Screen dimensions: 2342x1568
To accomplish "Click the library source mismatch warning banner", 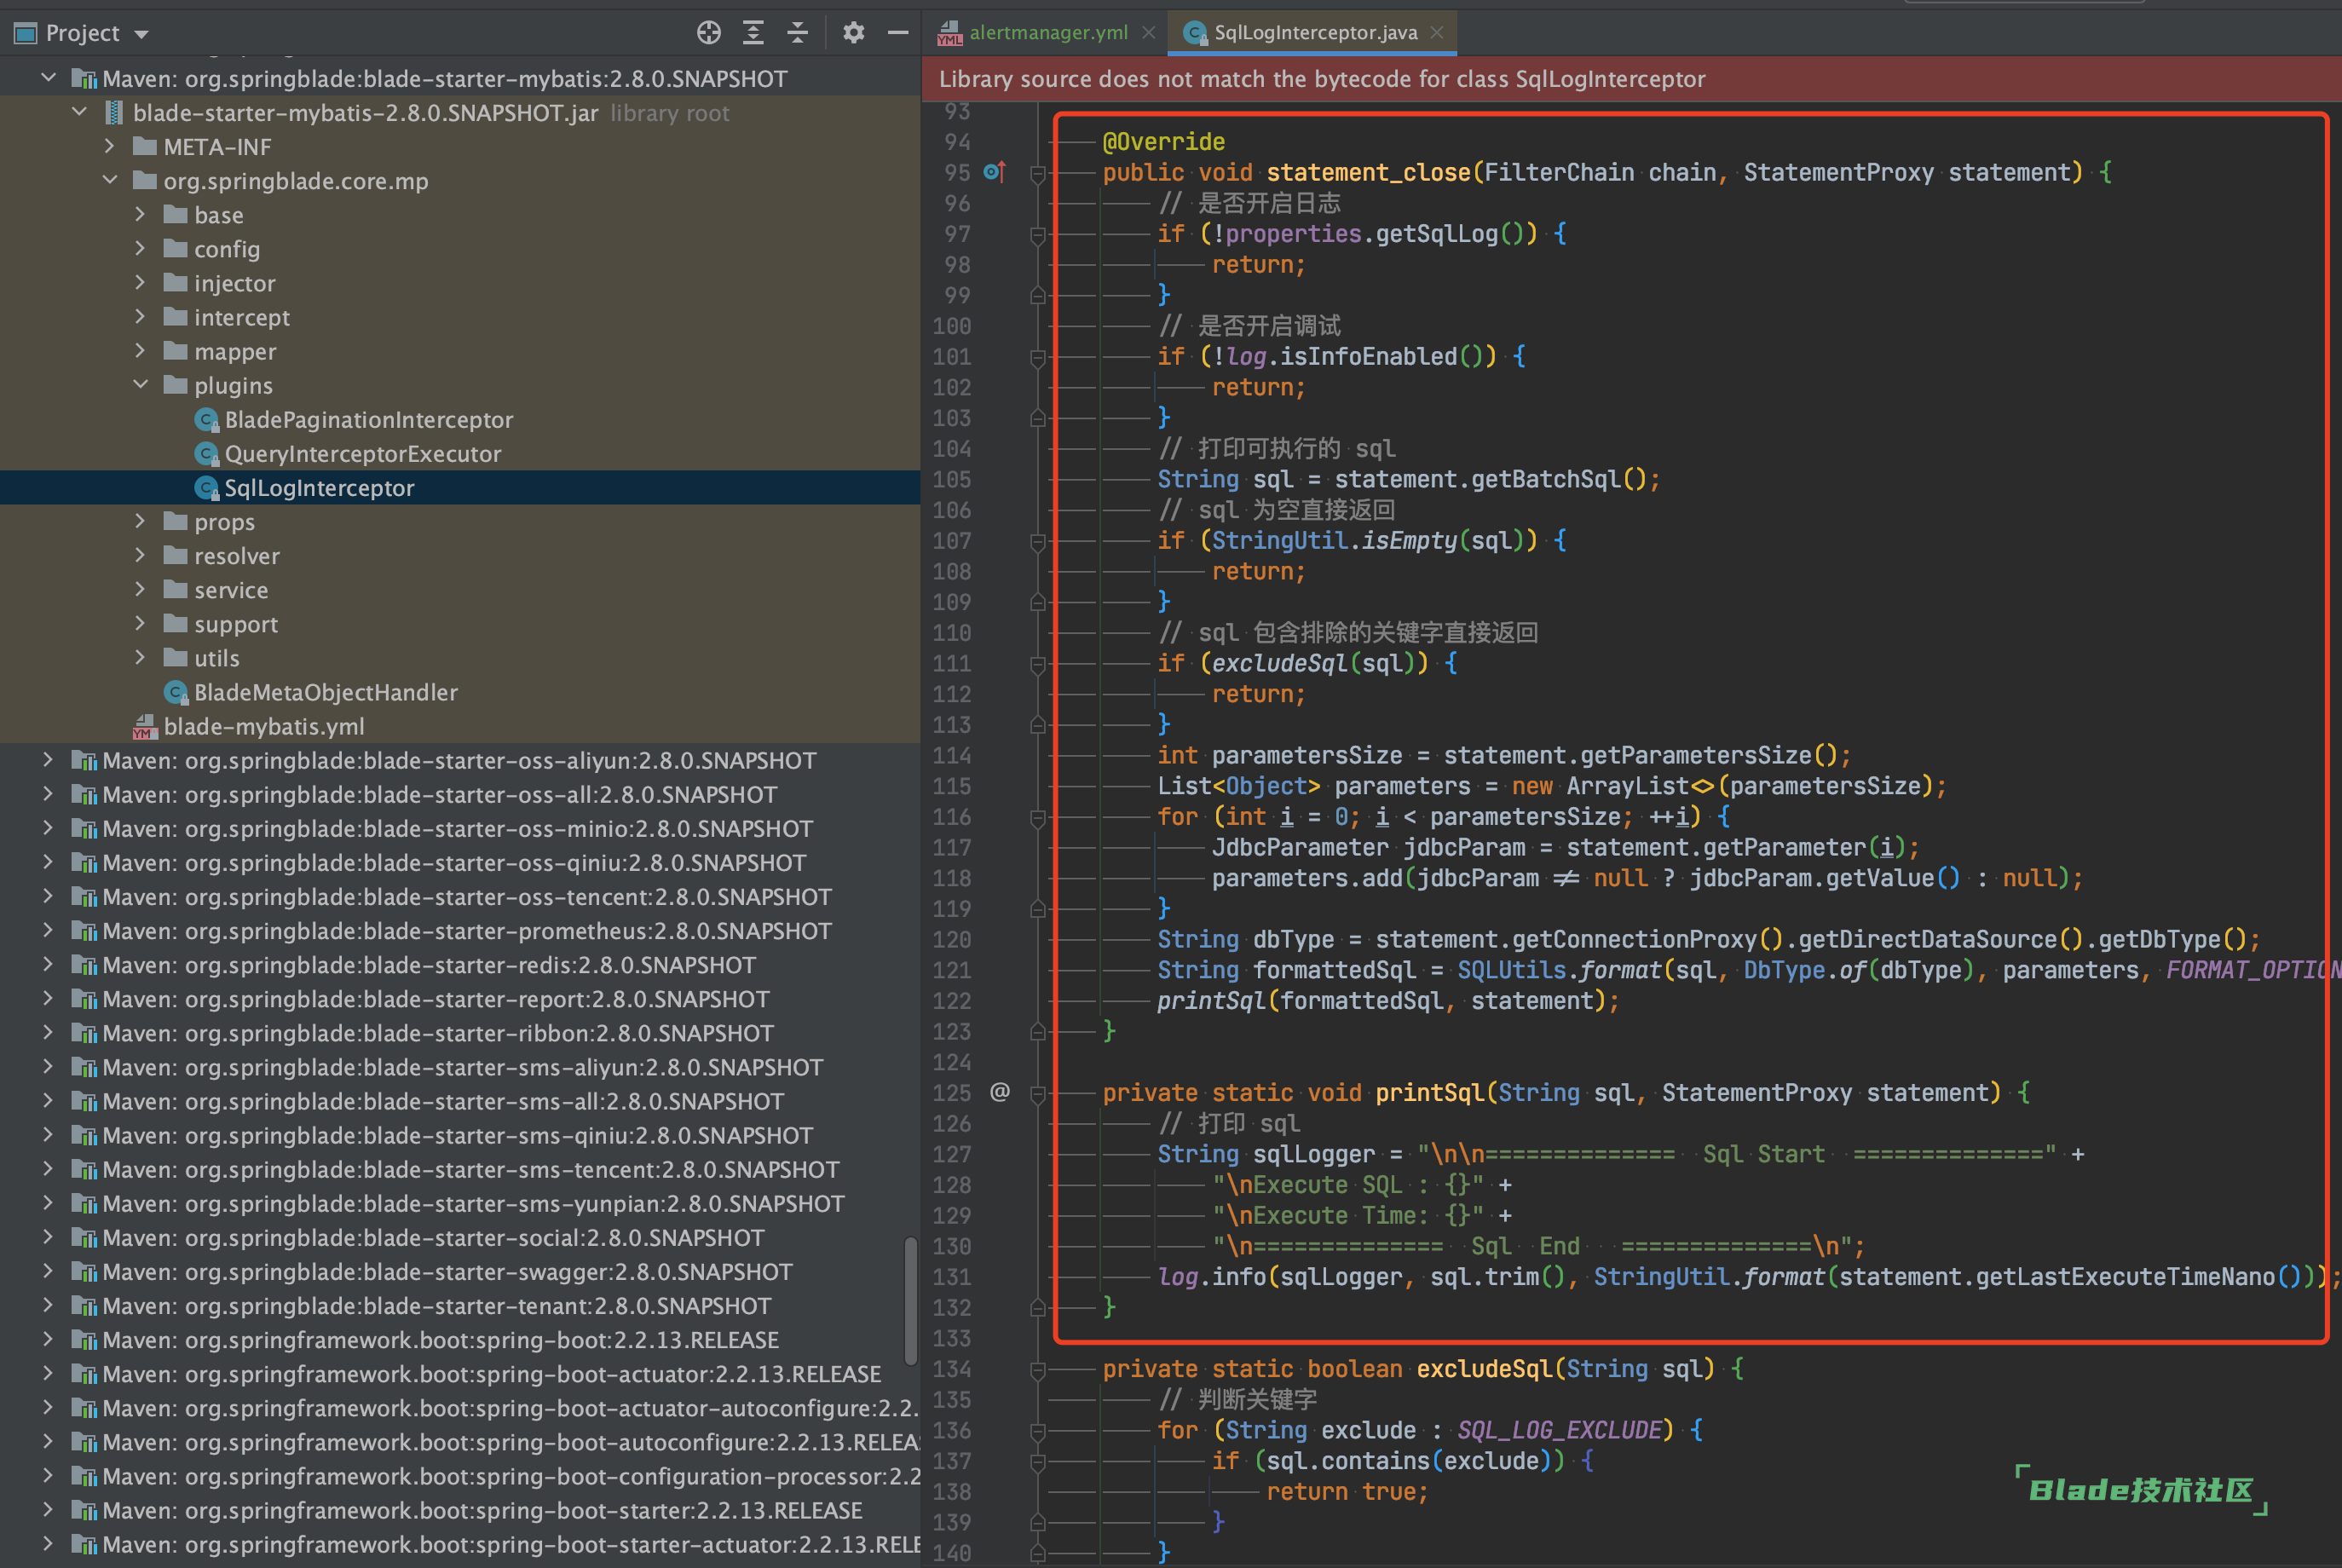I will [x=1631, y=79].
